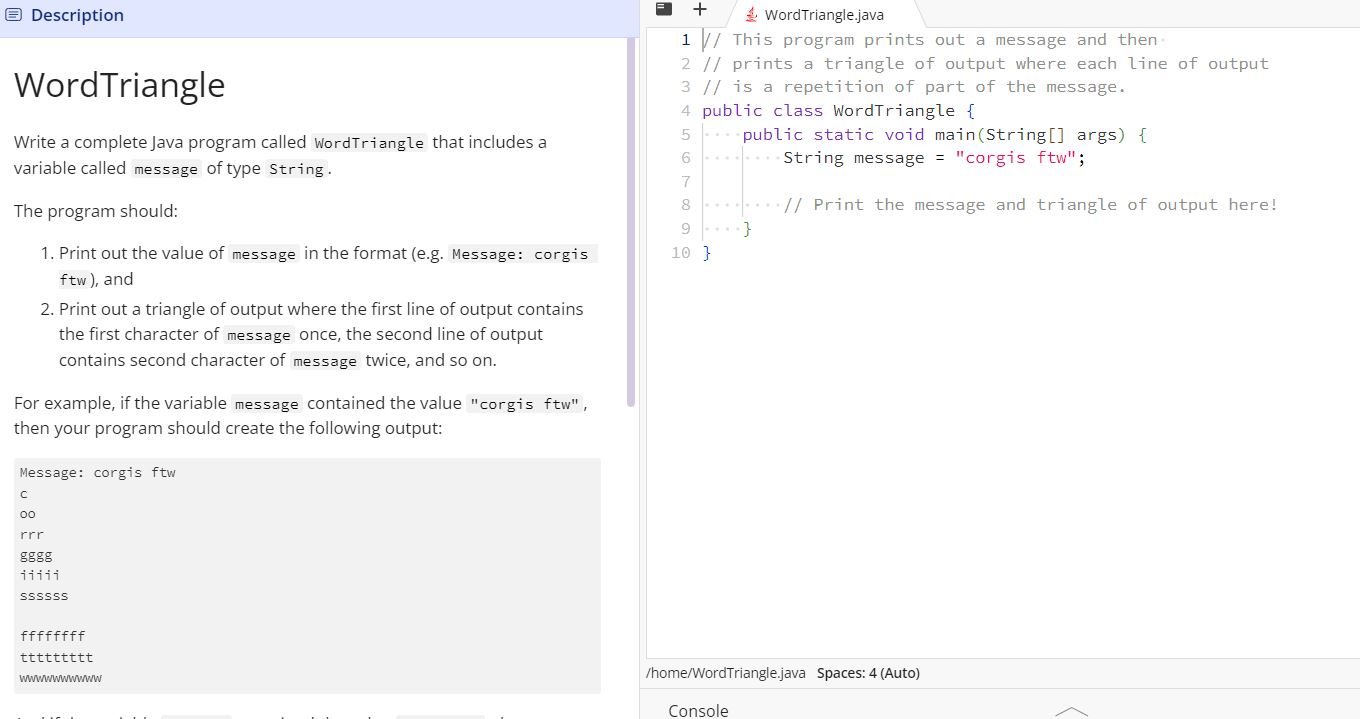The height and width of the screenshot is (719, 1360).
Task: Click the unsaved changes indicator on WordTriangle.java
Action: pyautogui.click(x=753, y=15)
